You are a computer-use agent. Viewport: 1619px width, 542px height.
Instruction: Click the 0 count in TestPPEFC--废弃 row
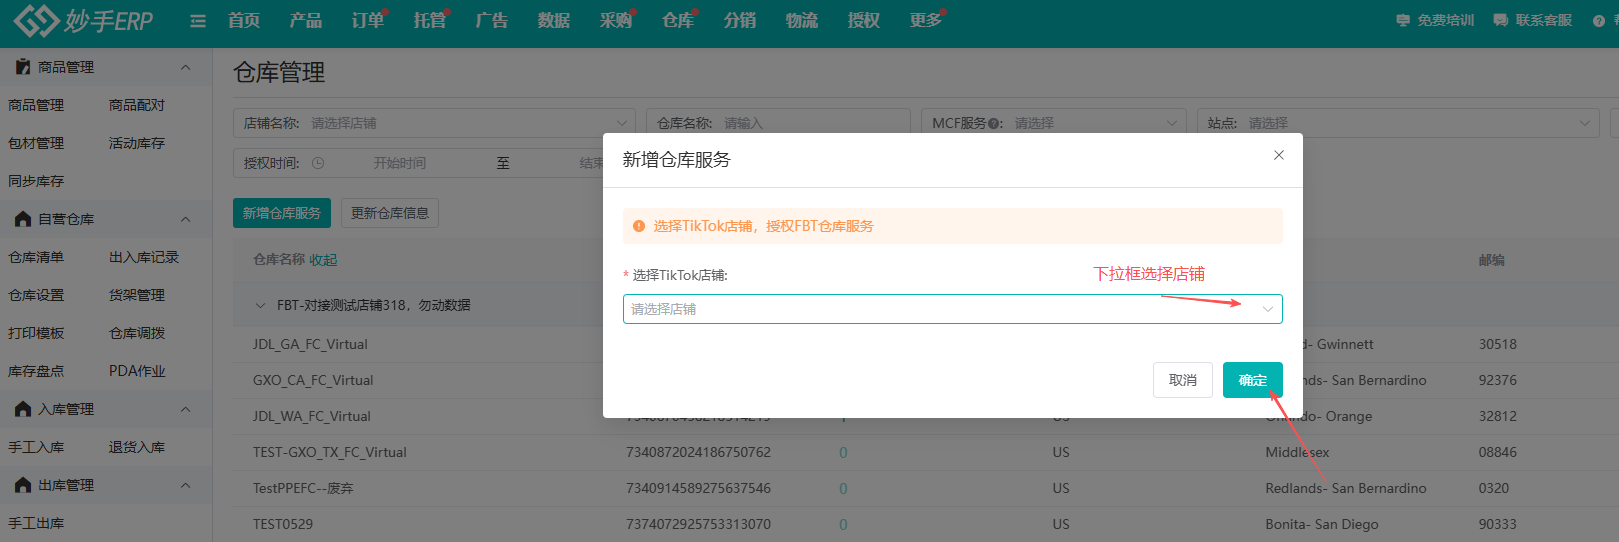[x=843, y=488]
